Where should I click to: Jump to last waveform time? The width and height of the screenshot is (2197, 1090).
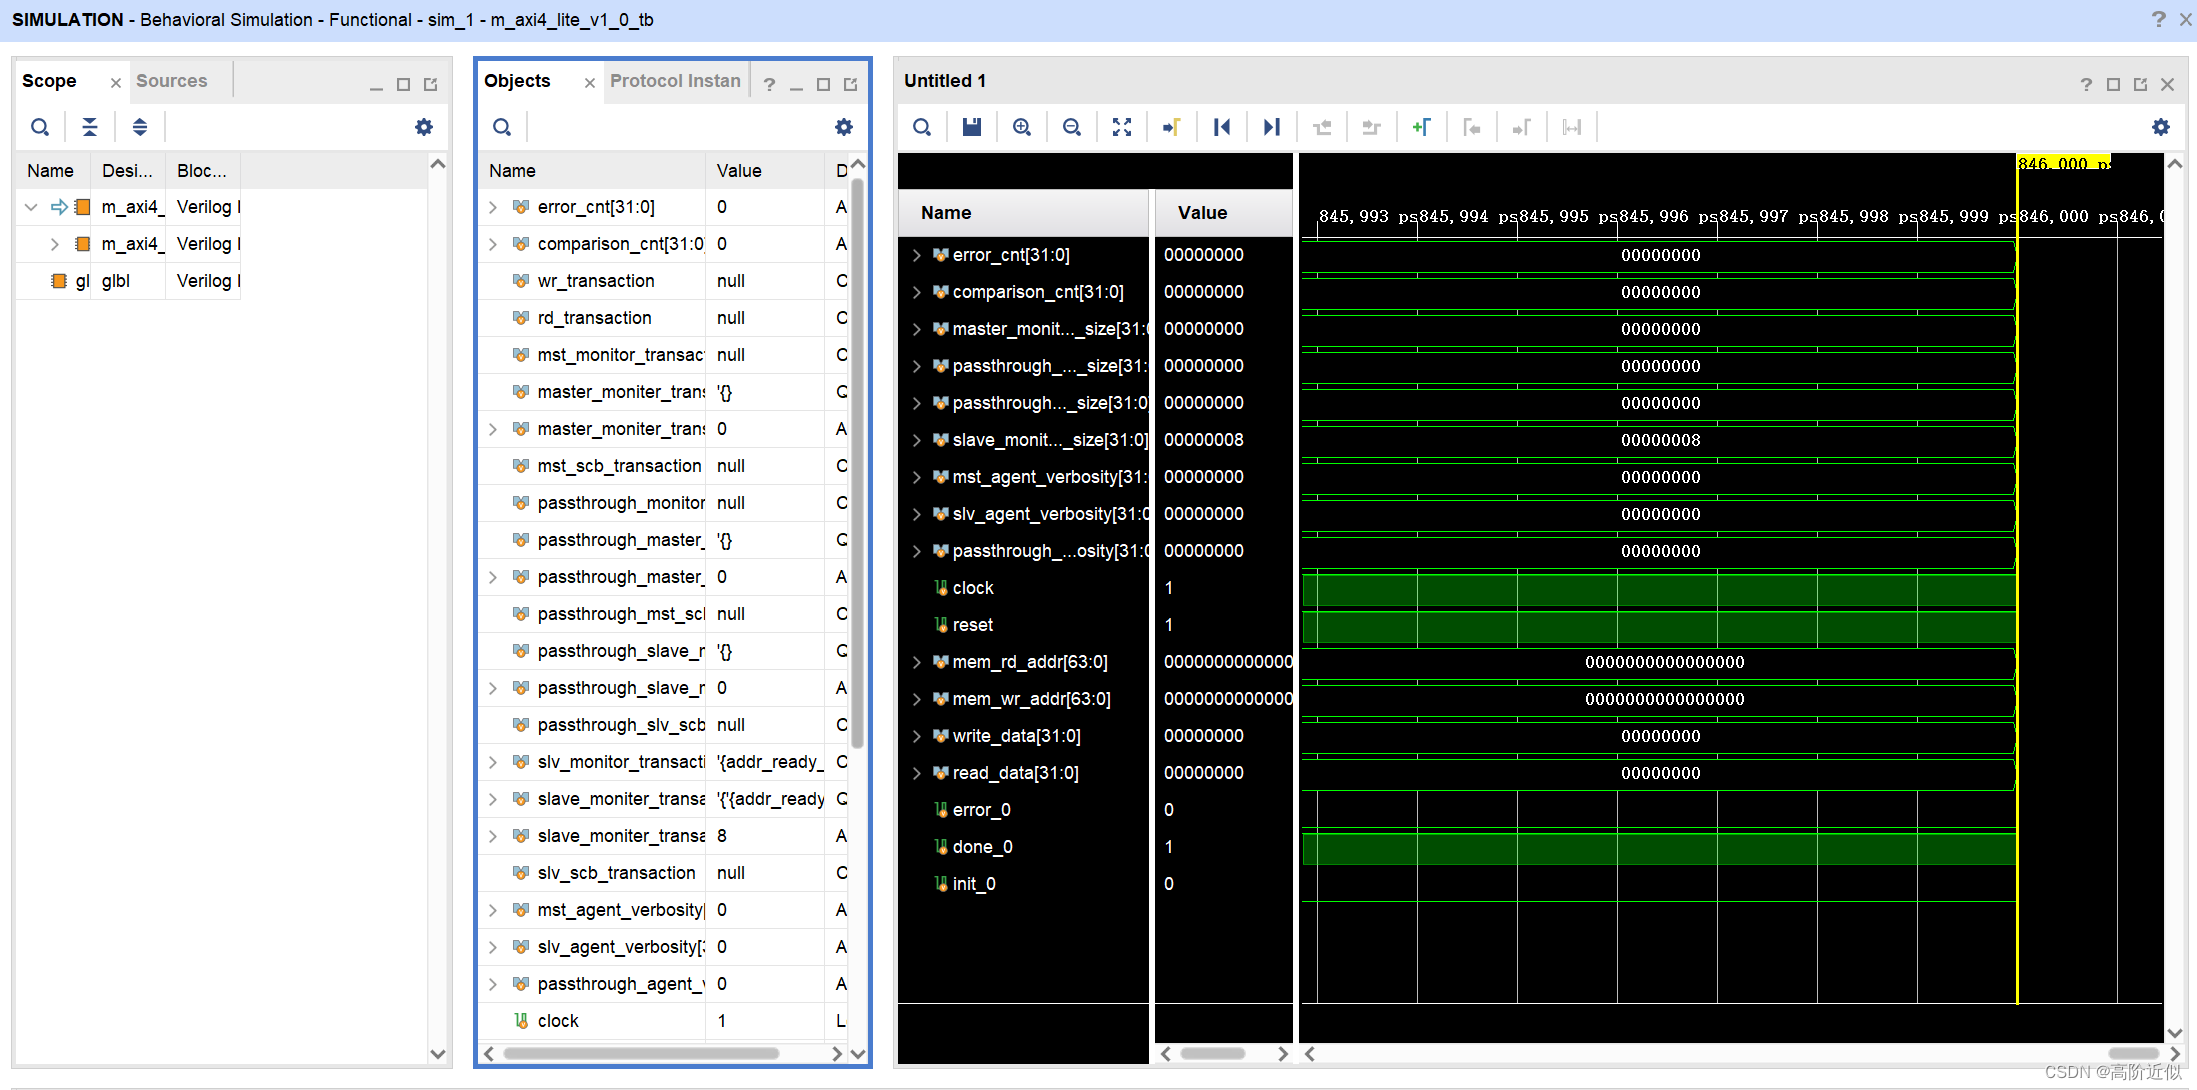pos(1271,127)
